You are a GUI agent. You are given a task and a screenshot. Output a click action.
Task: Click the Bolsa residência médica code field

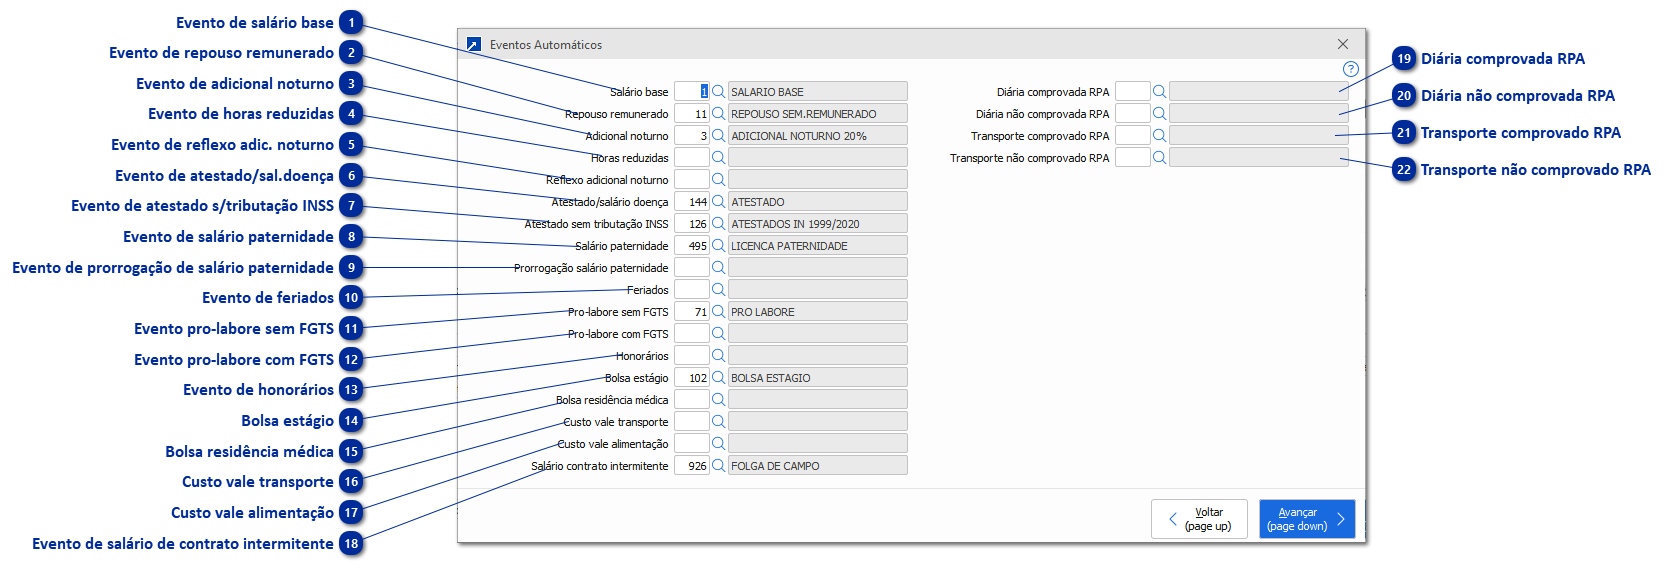692,399
